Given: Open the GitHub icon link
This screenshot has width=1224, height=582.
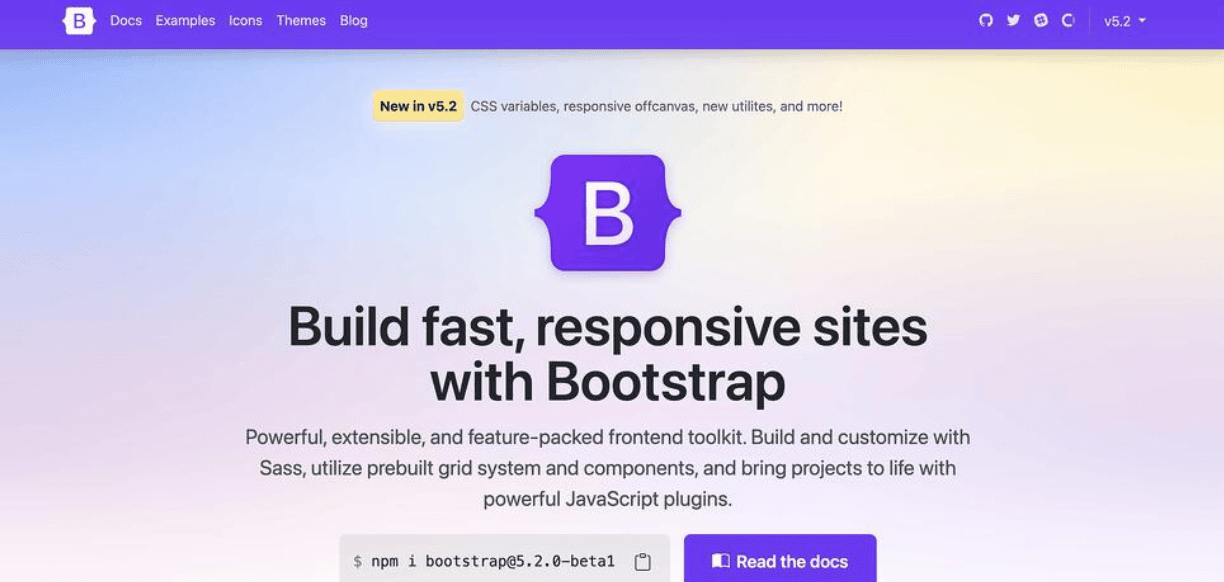Looking at the screenshot, I should pos(986,20).
